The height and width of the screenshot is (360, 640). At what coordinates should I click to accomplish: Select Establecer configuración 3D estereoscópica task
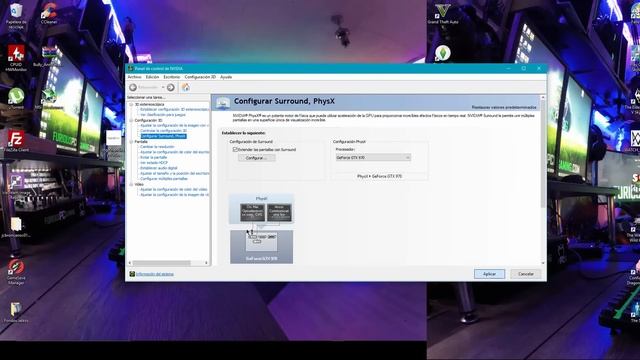tap(175, 109)
